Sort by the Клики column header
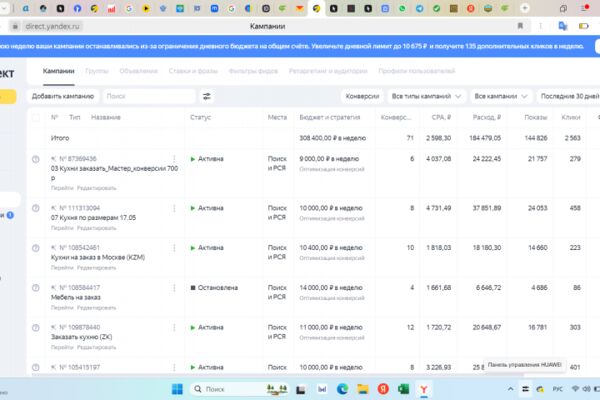 pos(571,118)
